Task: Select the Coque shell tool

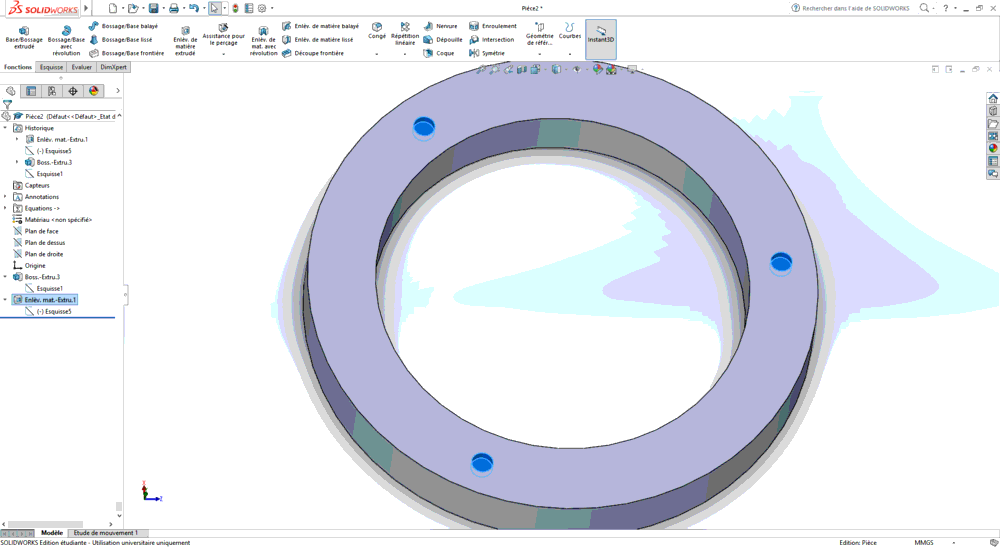Action: pyautogui.click(x=439, y=54)
